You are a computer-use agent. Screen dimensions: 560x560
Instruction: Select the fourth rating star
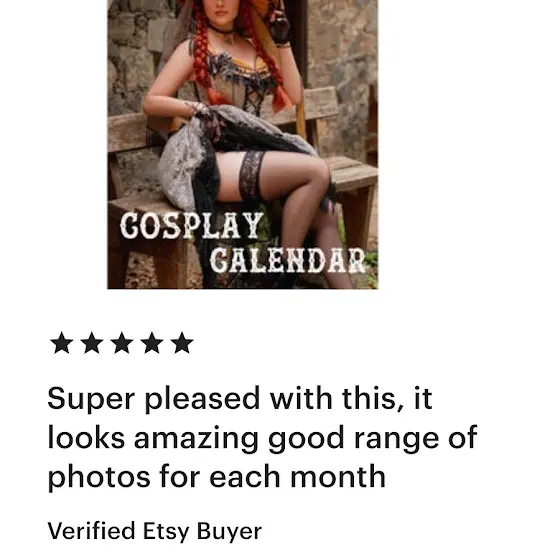[x=152, y=343]
